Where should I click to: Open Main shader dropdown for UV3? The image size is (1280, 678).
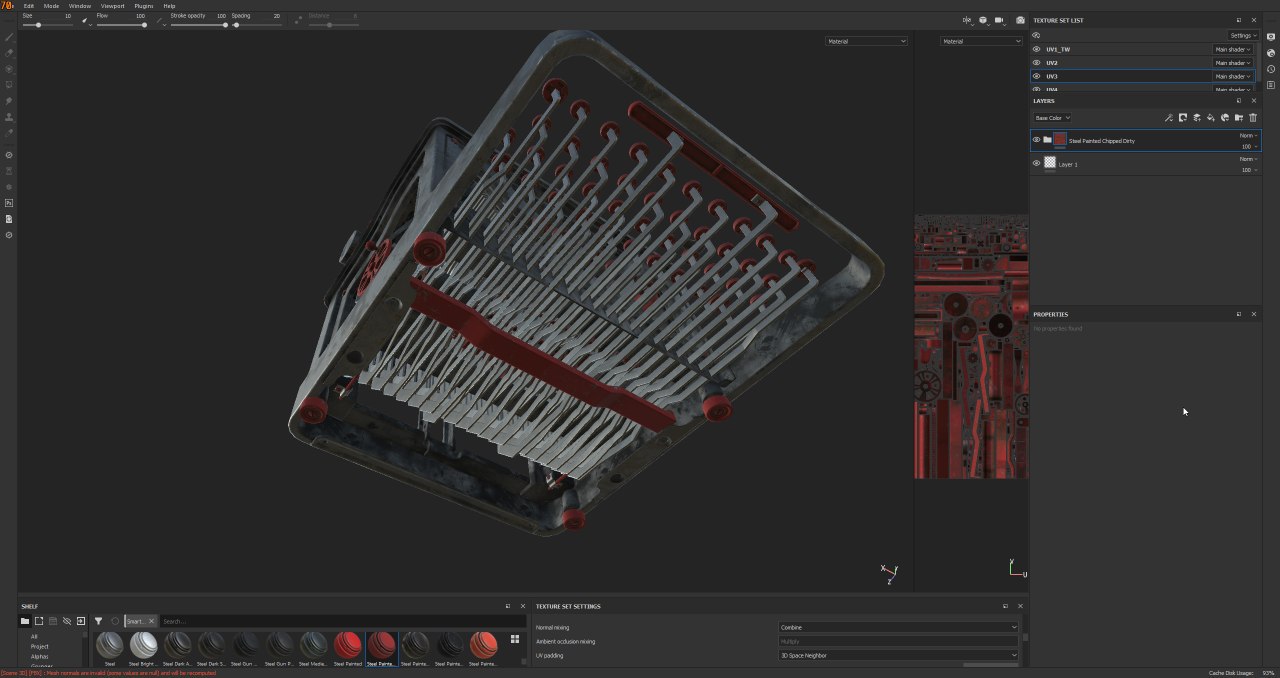coord(1232,76)
